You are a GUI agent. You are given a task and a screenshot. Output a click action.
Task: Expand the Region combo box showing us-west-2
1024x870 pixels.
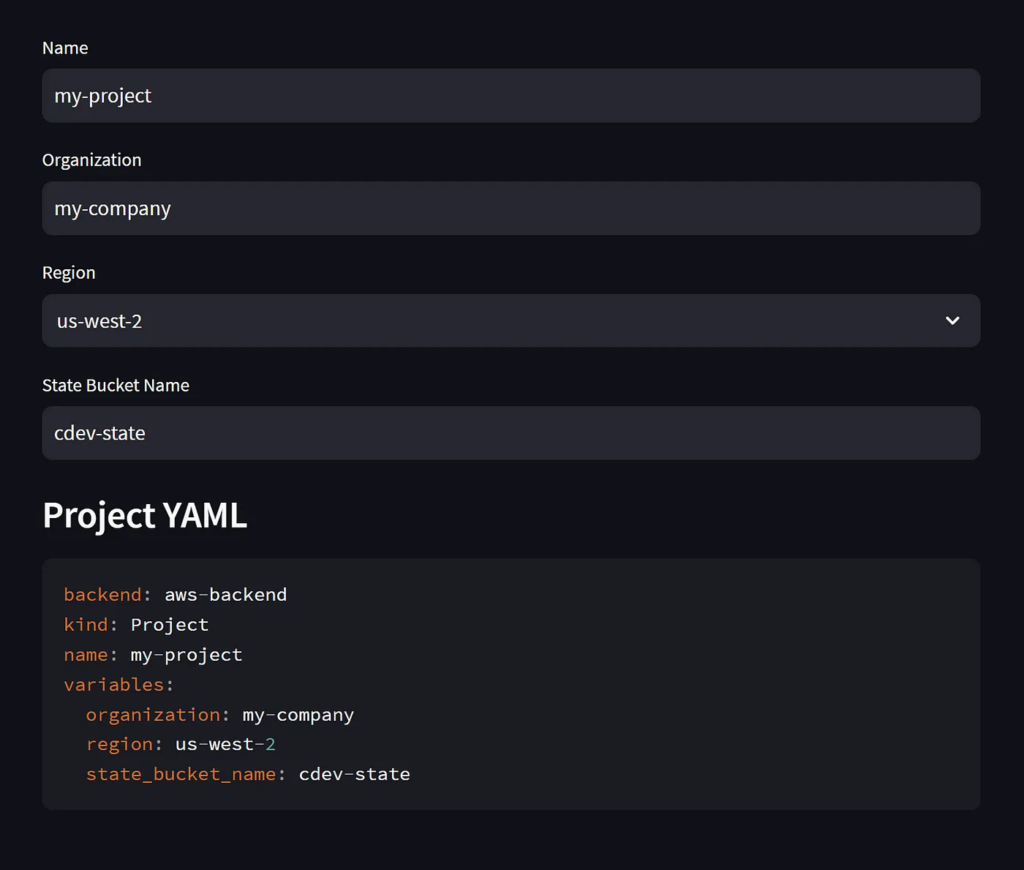coord(511,320)
